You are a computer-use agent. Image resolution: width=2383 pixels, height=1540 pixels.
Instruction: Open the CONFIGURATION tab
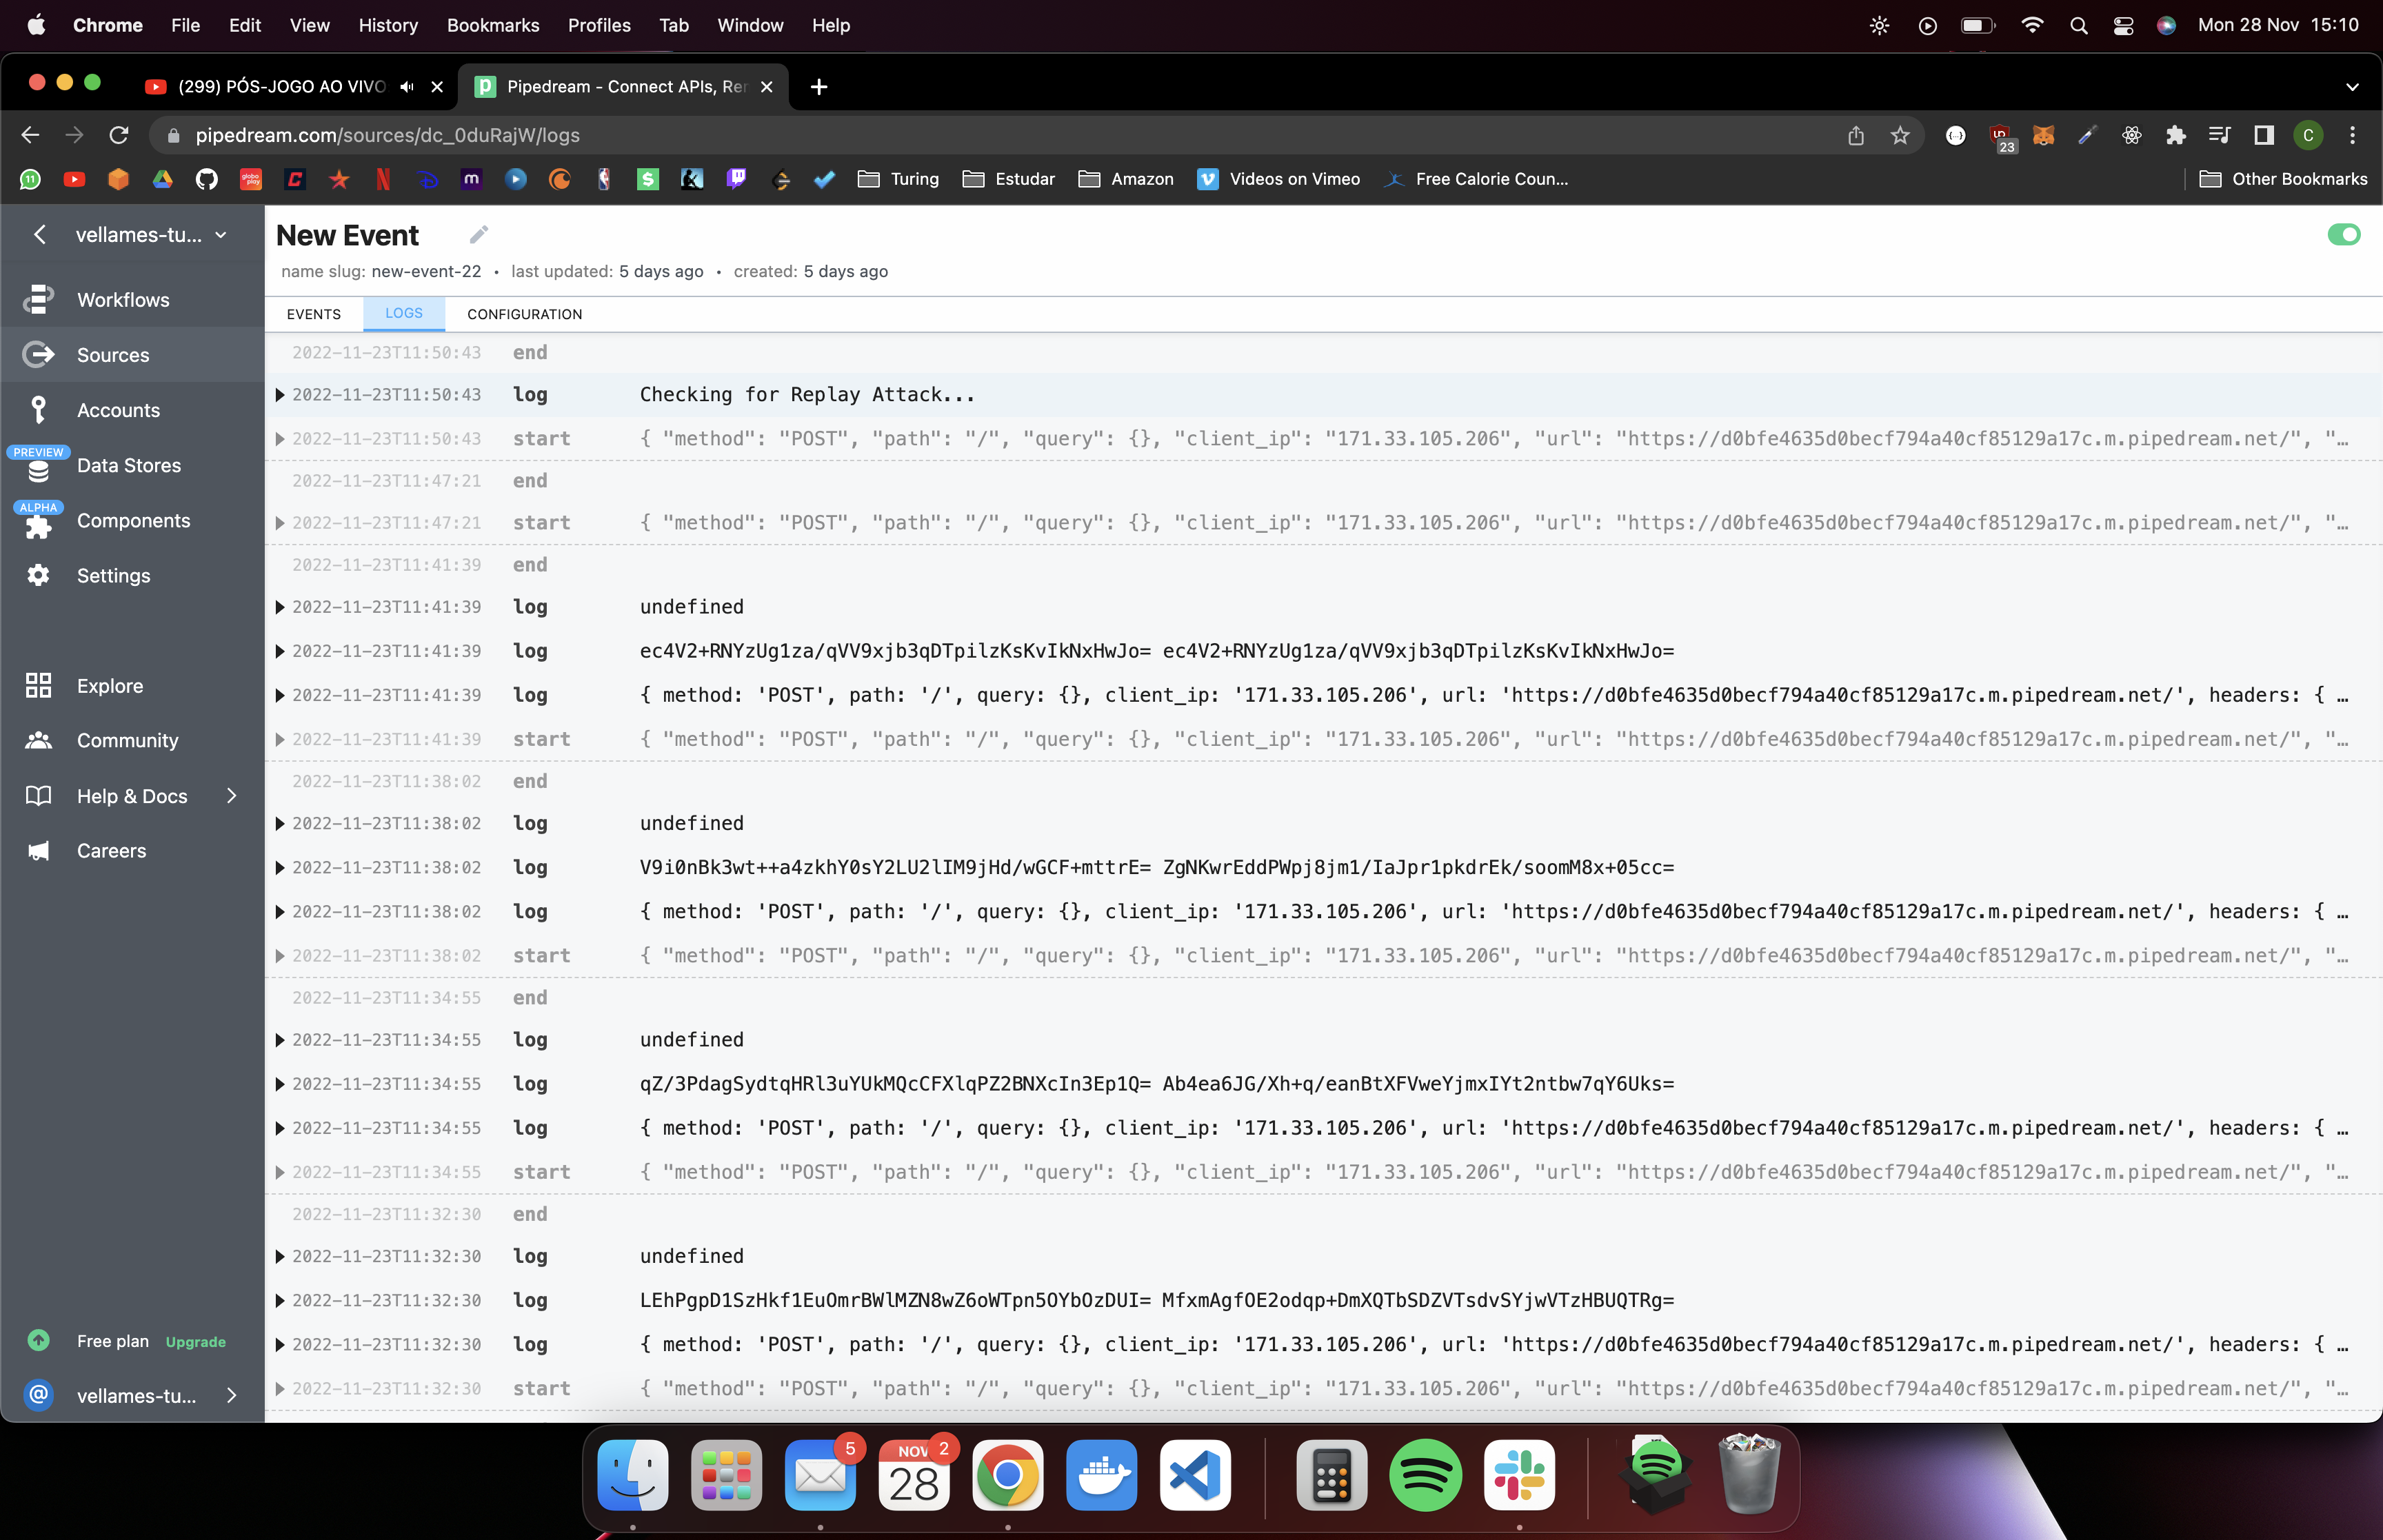pos(524,313)
